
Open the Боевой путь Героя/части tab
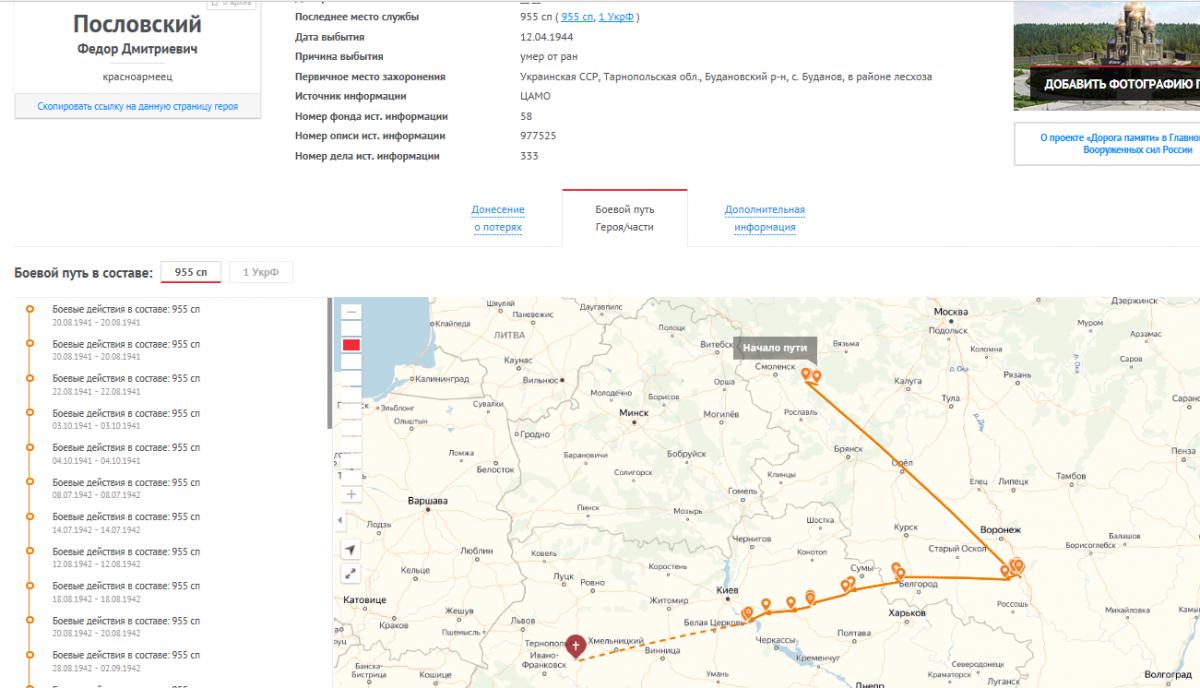tap(625, 218)
